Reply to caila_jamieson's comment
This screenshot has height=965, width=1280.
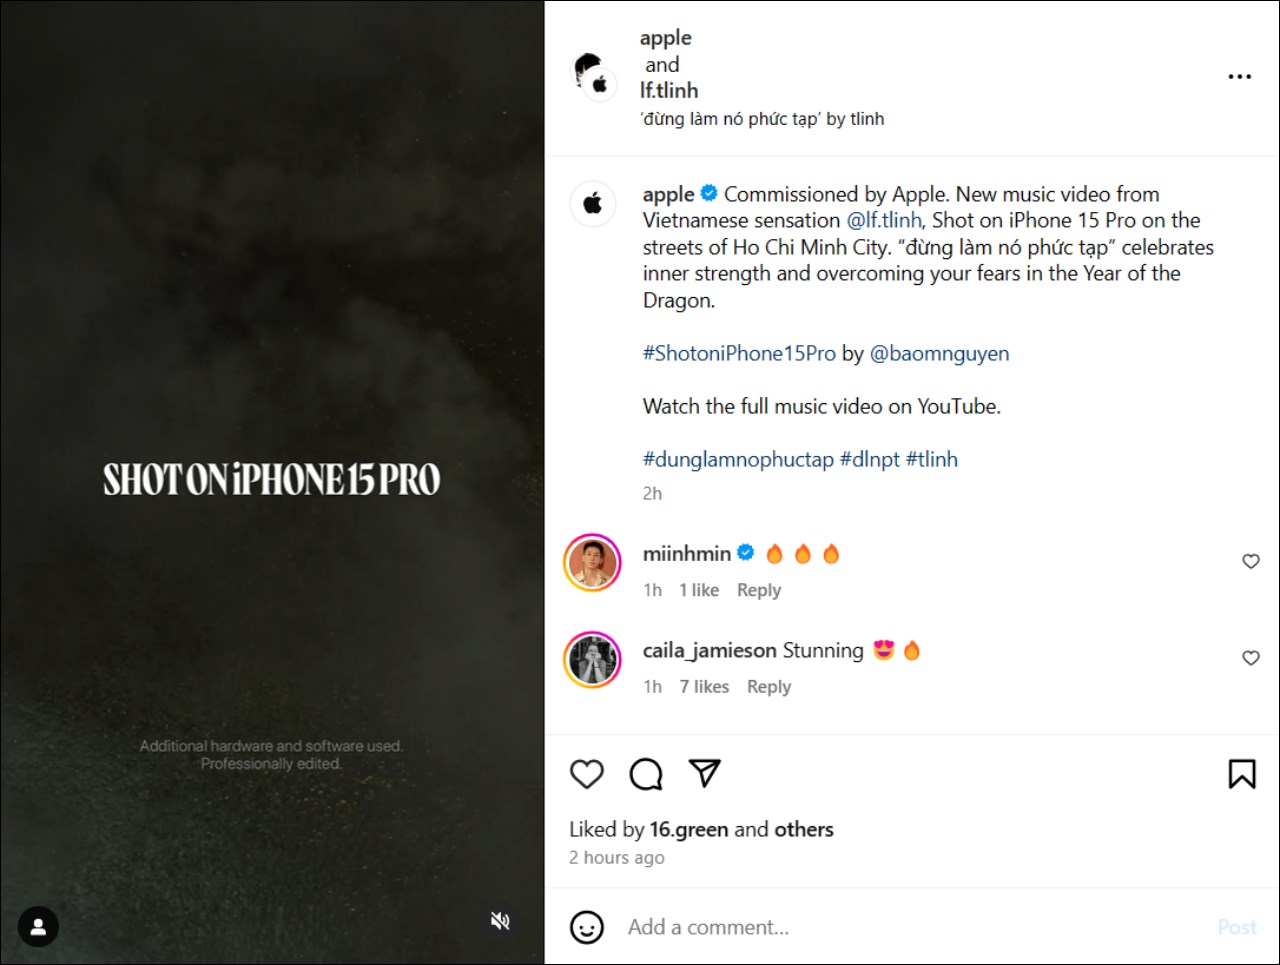[x=769, y=687]
